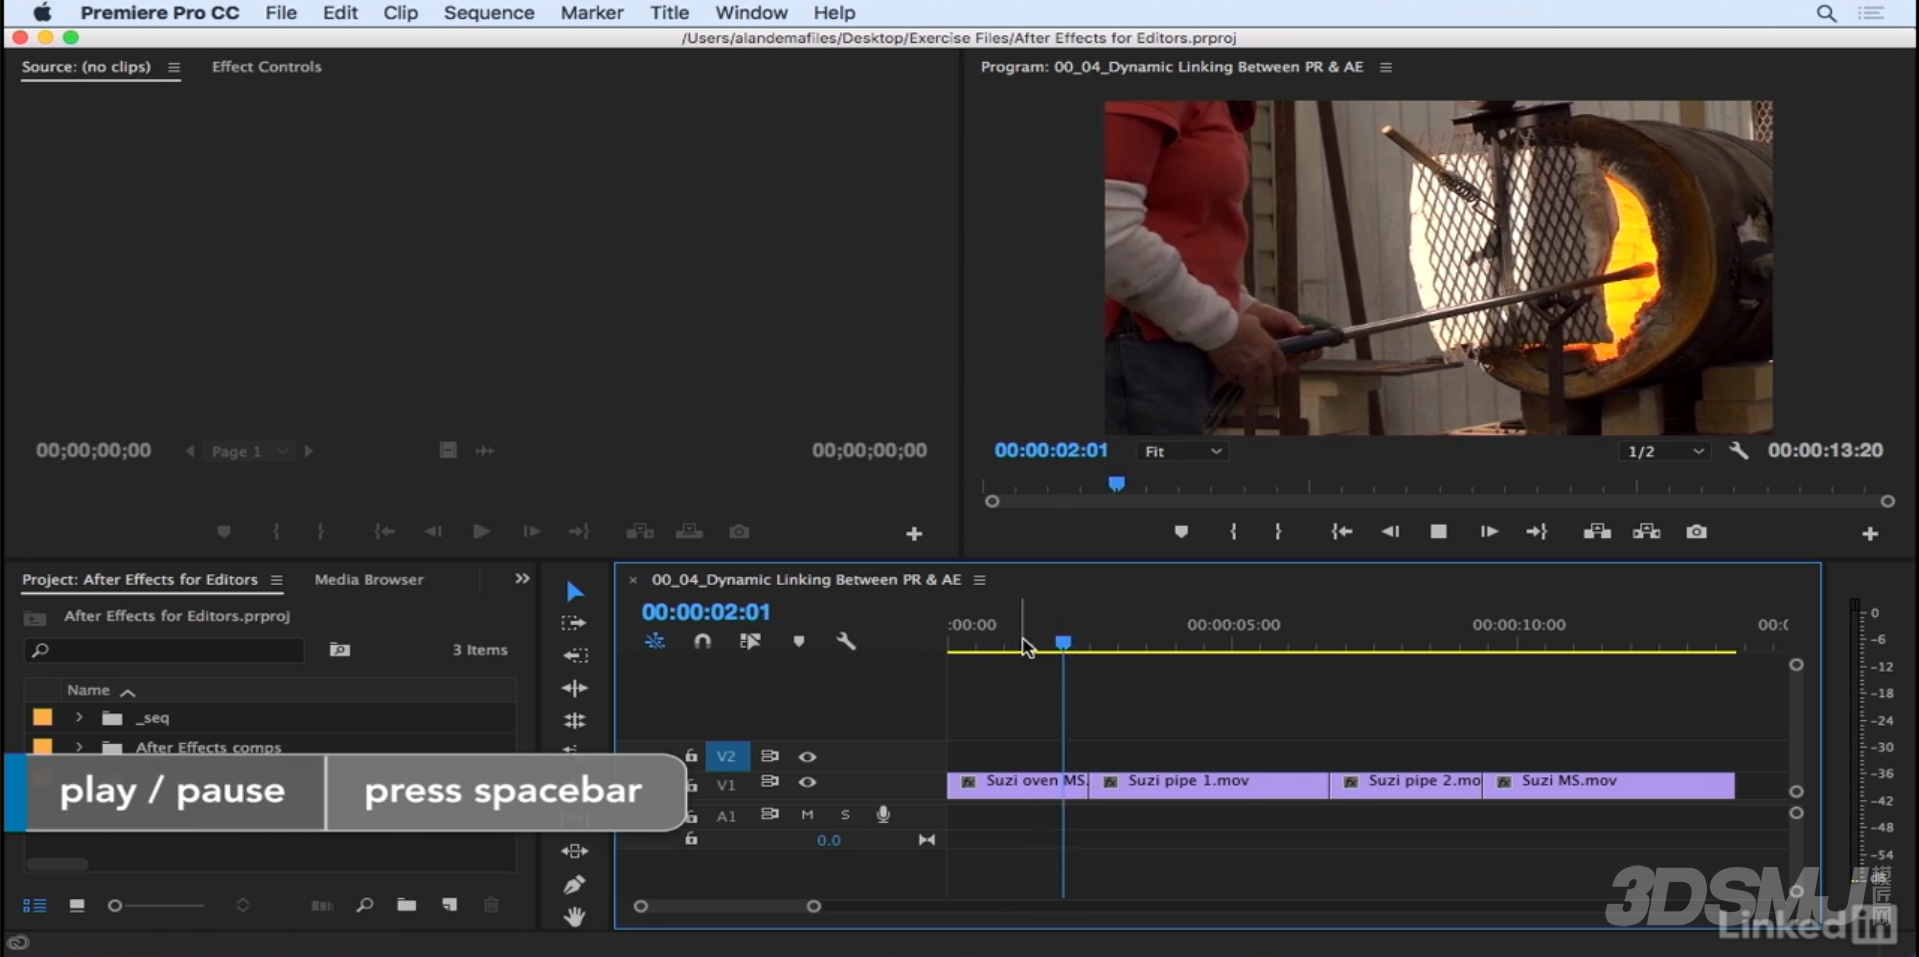This screenshot has width=1919, height=957.
Task: Click Program monitor Add Marker icon
Action: 1181,532
